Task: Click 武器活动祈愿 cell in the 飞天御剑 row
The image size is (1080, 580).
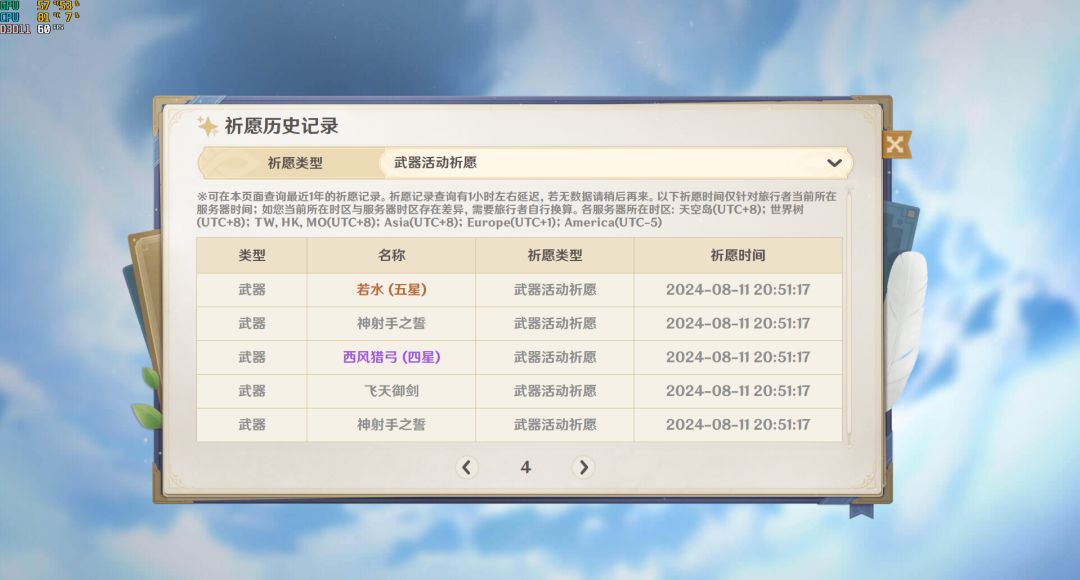Action: (x=554, y=391)
